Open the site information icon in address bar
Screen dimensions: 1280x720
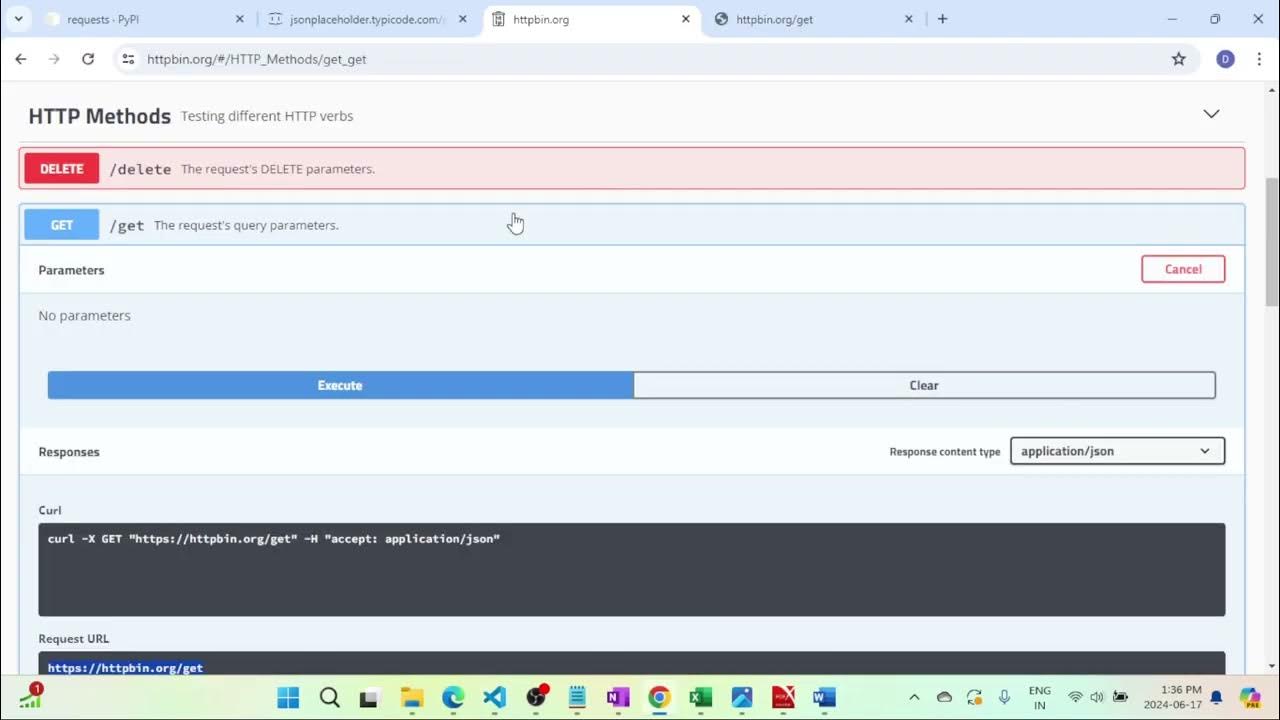(x=128, y=59)
